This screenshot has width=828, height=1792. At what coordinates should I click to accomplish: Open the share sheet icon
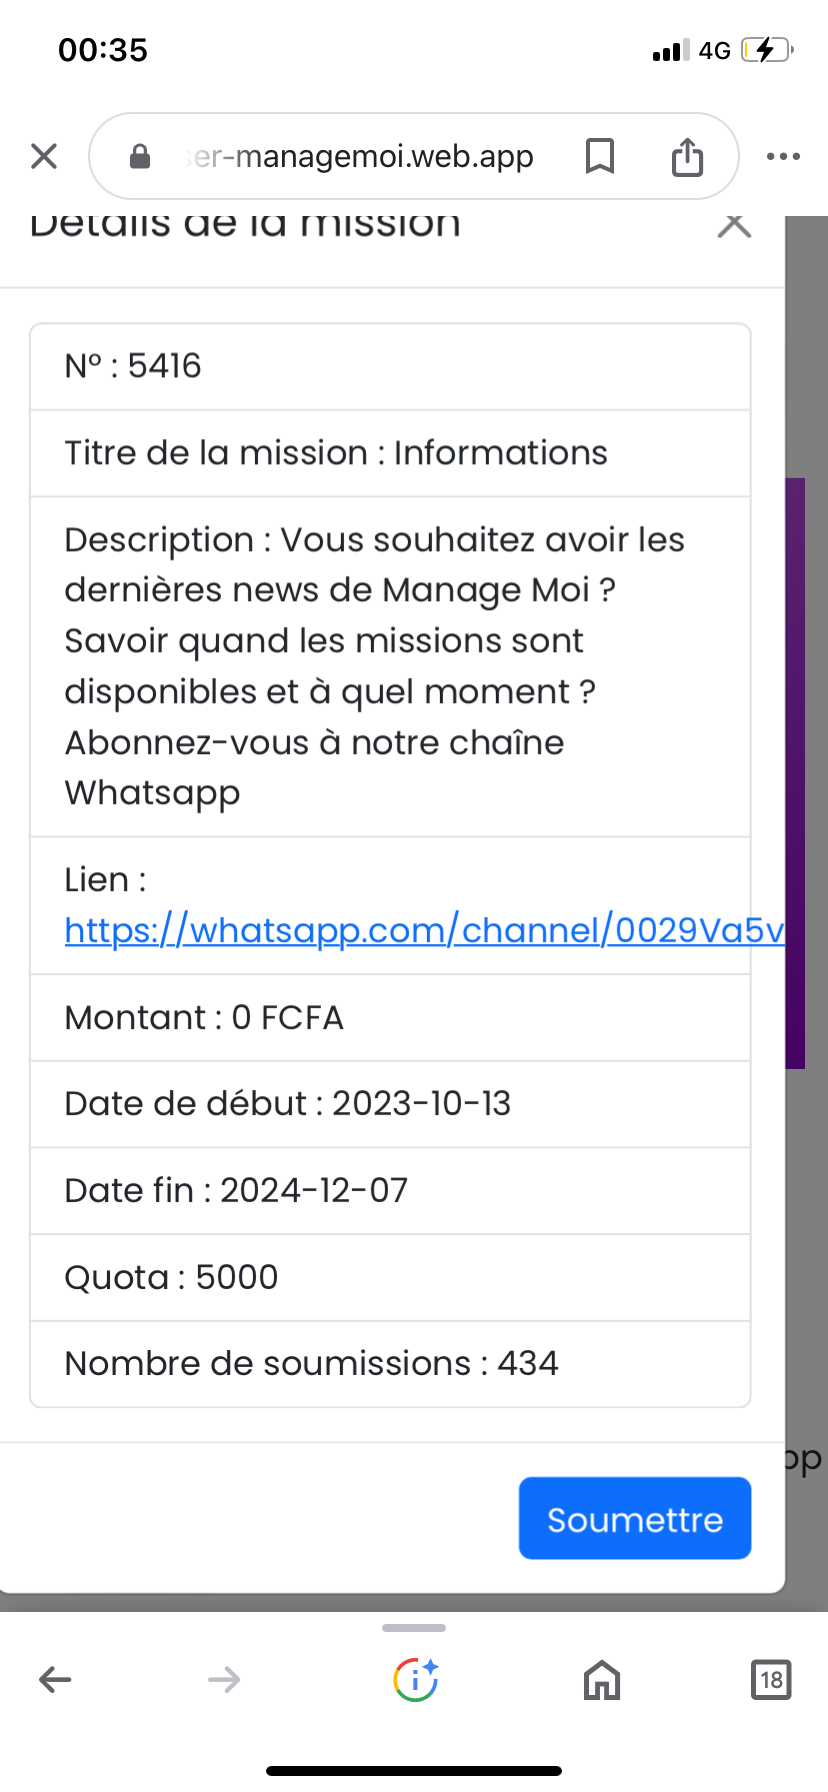tap(687, 157)
